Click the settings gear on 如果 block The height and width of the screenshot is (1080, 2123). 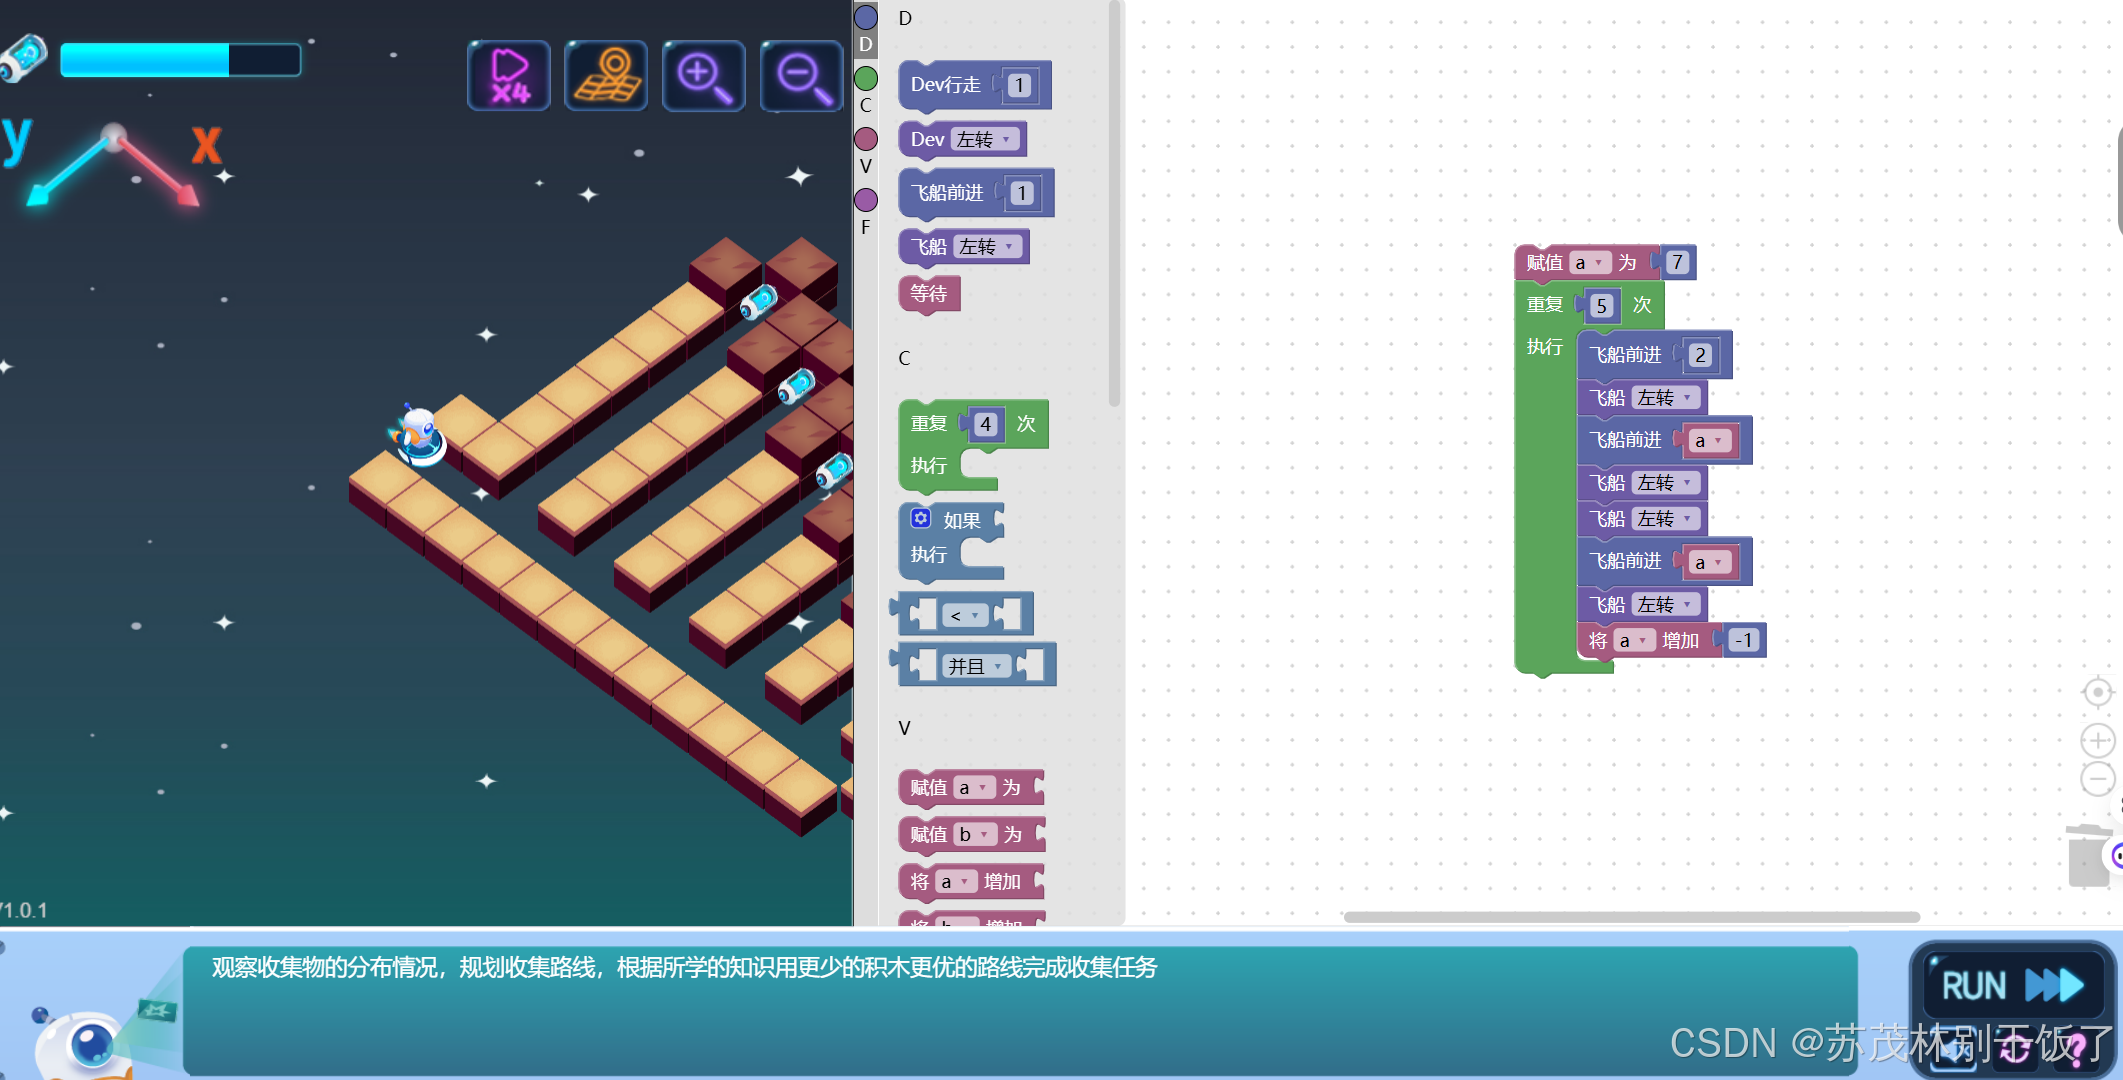pyautogui.click(x=921, y=518)
